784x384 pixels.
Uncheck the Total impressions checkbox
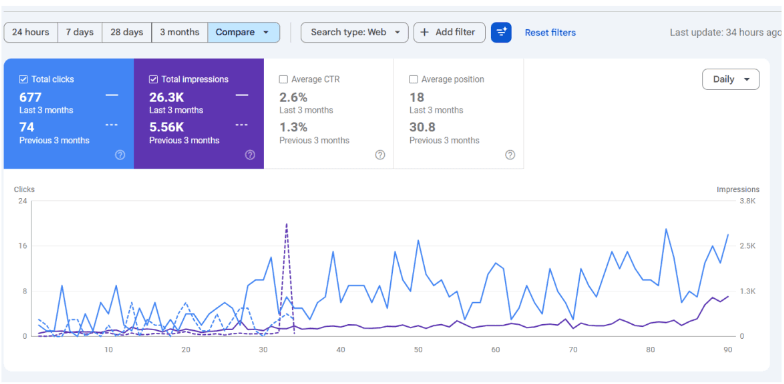click(x=153, y=79)
